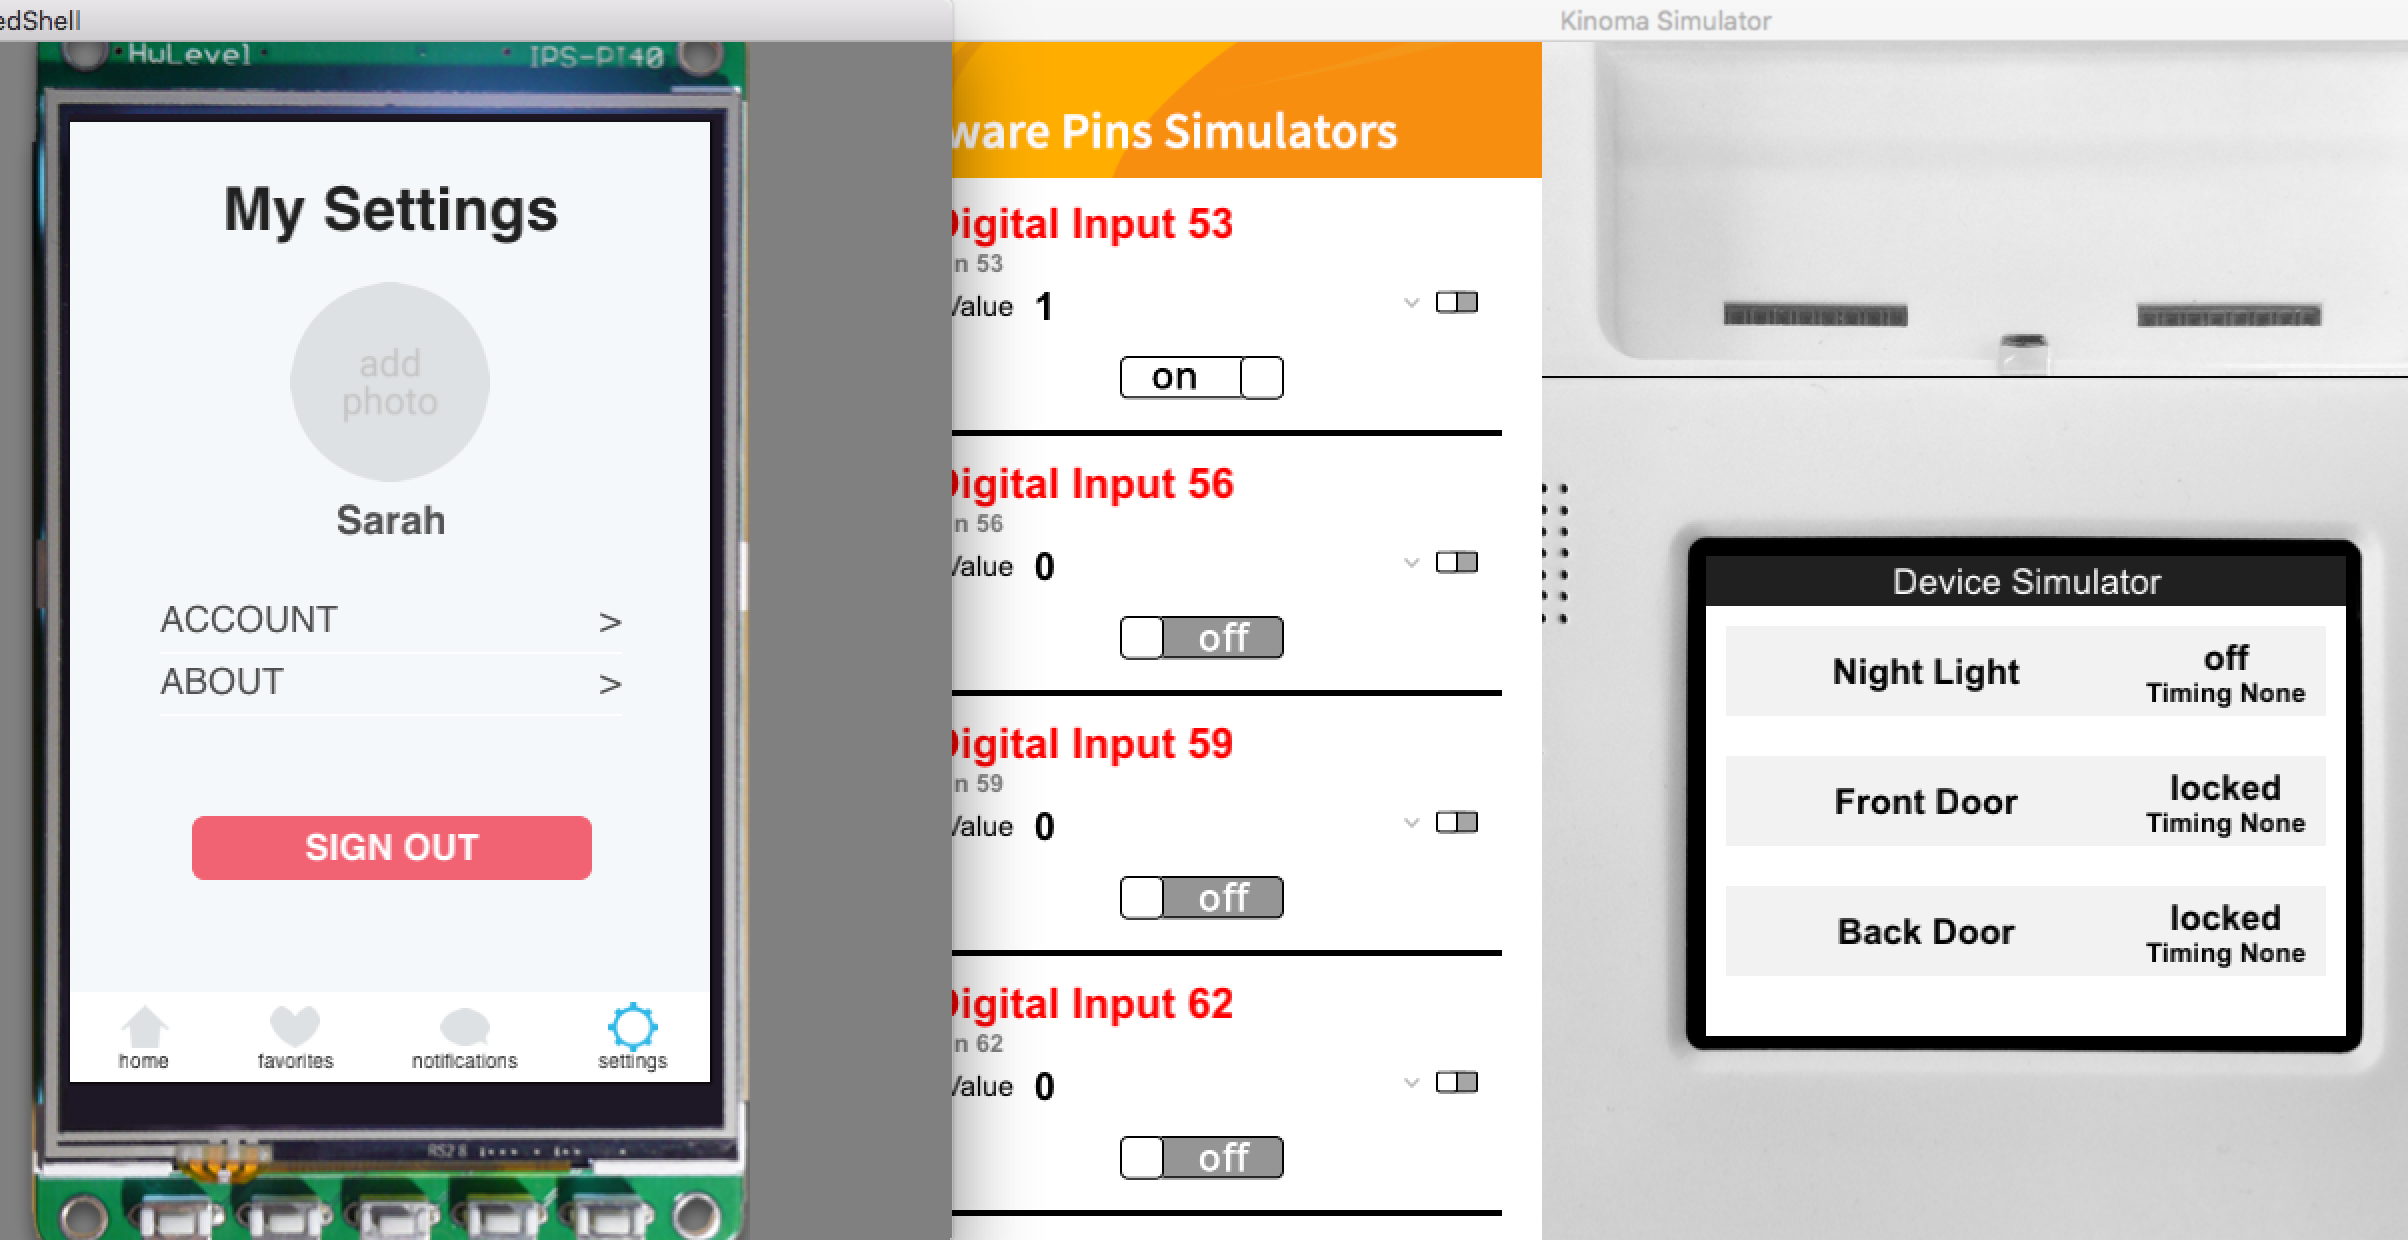2408x1240 pixels.
Task: Click SIGN OUT button
Action: click(394, 848)
